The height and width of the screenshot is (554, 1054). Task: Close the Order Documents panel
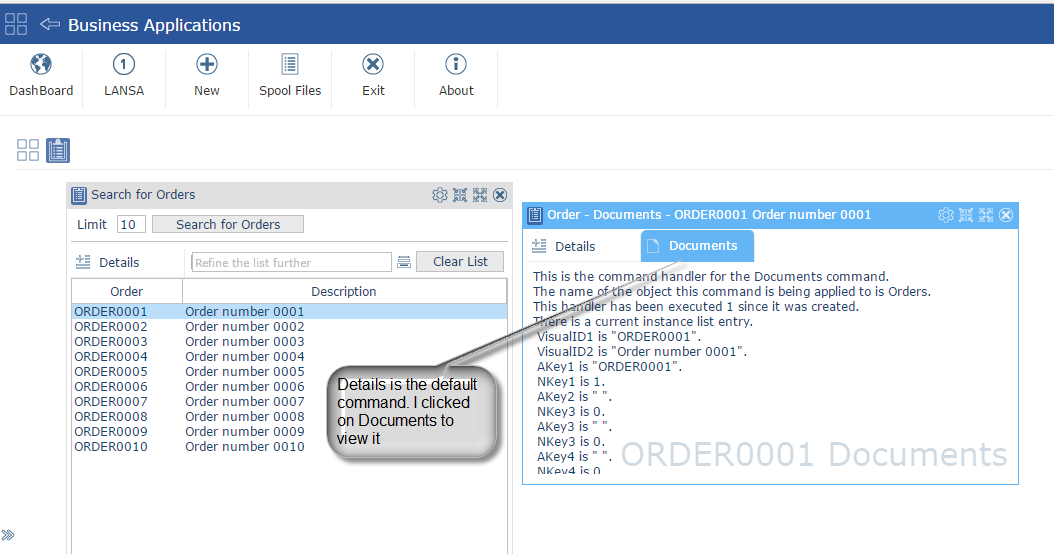1006,215
